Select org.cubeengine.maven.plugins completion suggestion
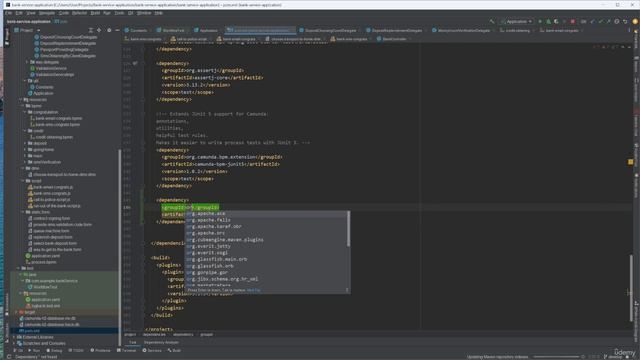The width and height of the screenshot is (640, 360). [266, 240]
